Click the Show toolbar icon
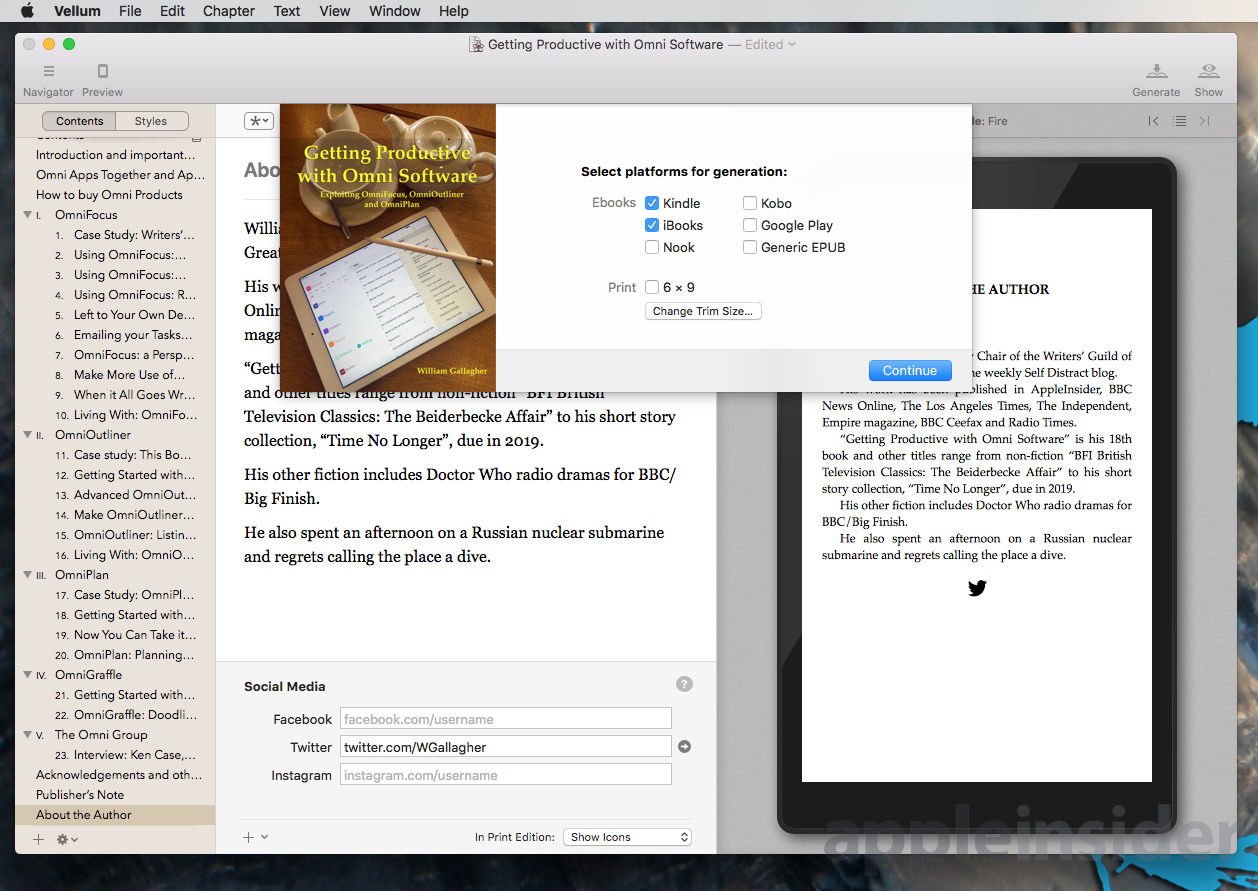The image size is (1258, 891). coord(1209,72)
